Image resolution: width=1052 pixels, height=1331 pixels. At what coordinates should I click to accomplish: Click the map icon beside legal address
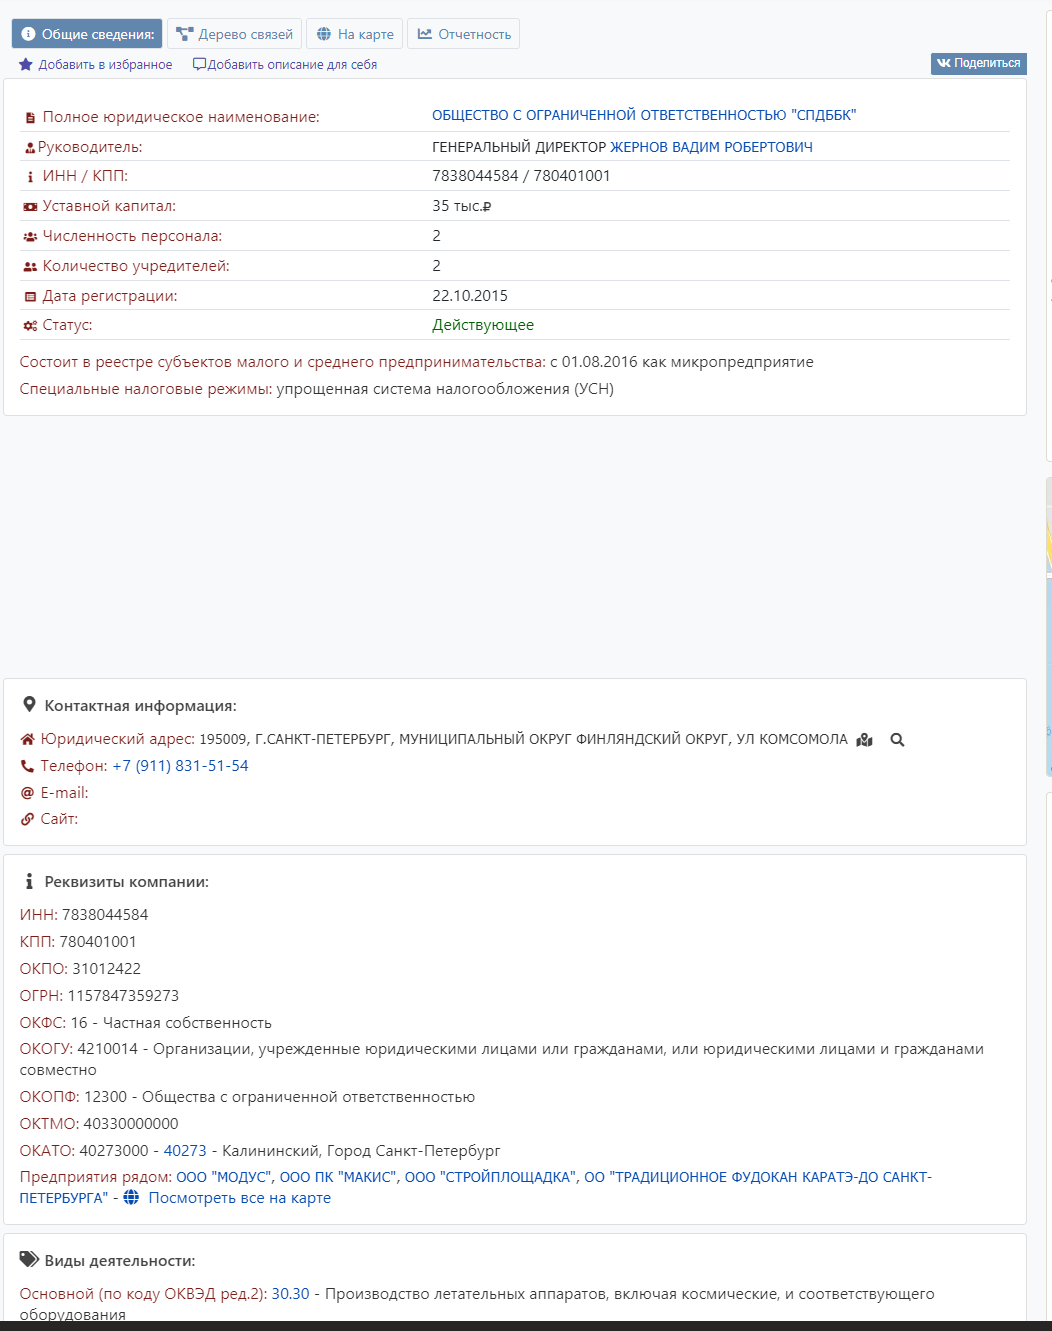point(865,740)
